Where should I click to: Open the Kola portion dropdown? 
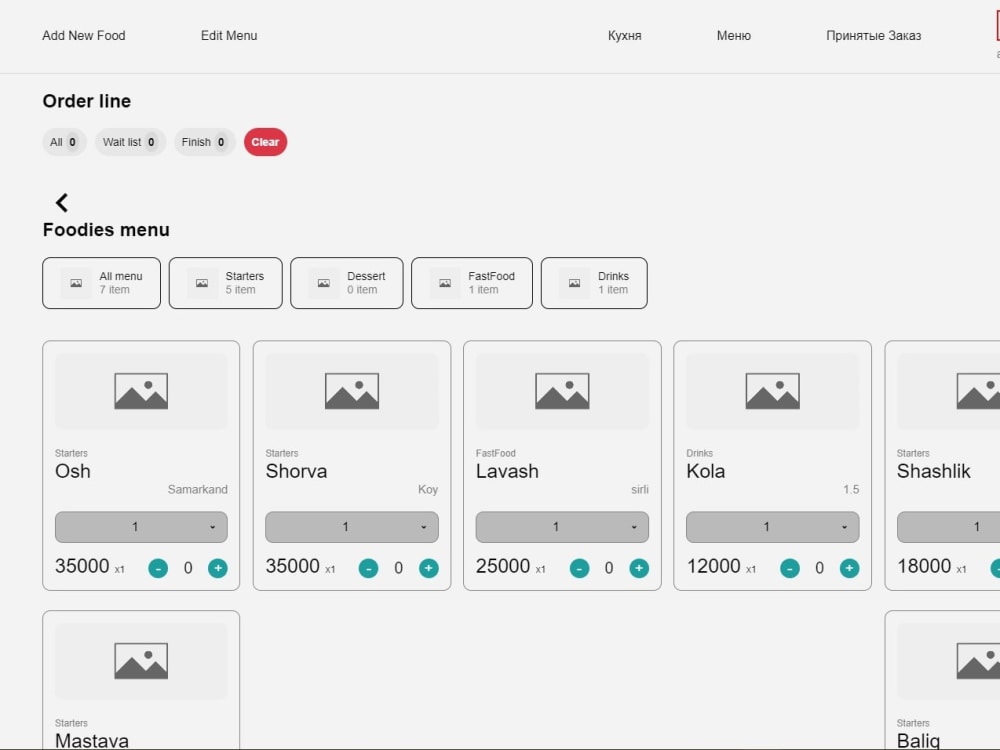point(772,527)
